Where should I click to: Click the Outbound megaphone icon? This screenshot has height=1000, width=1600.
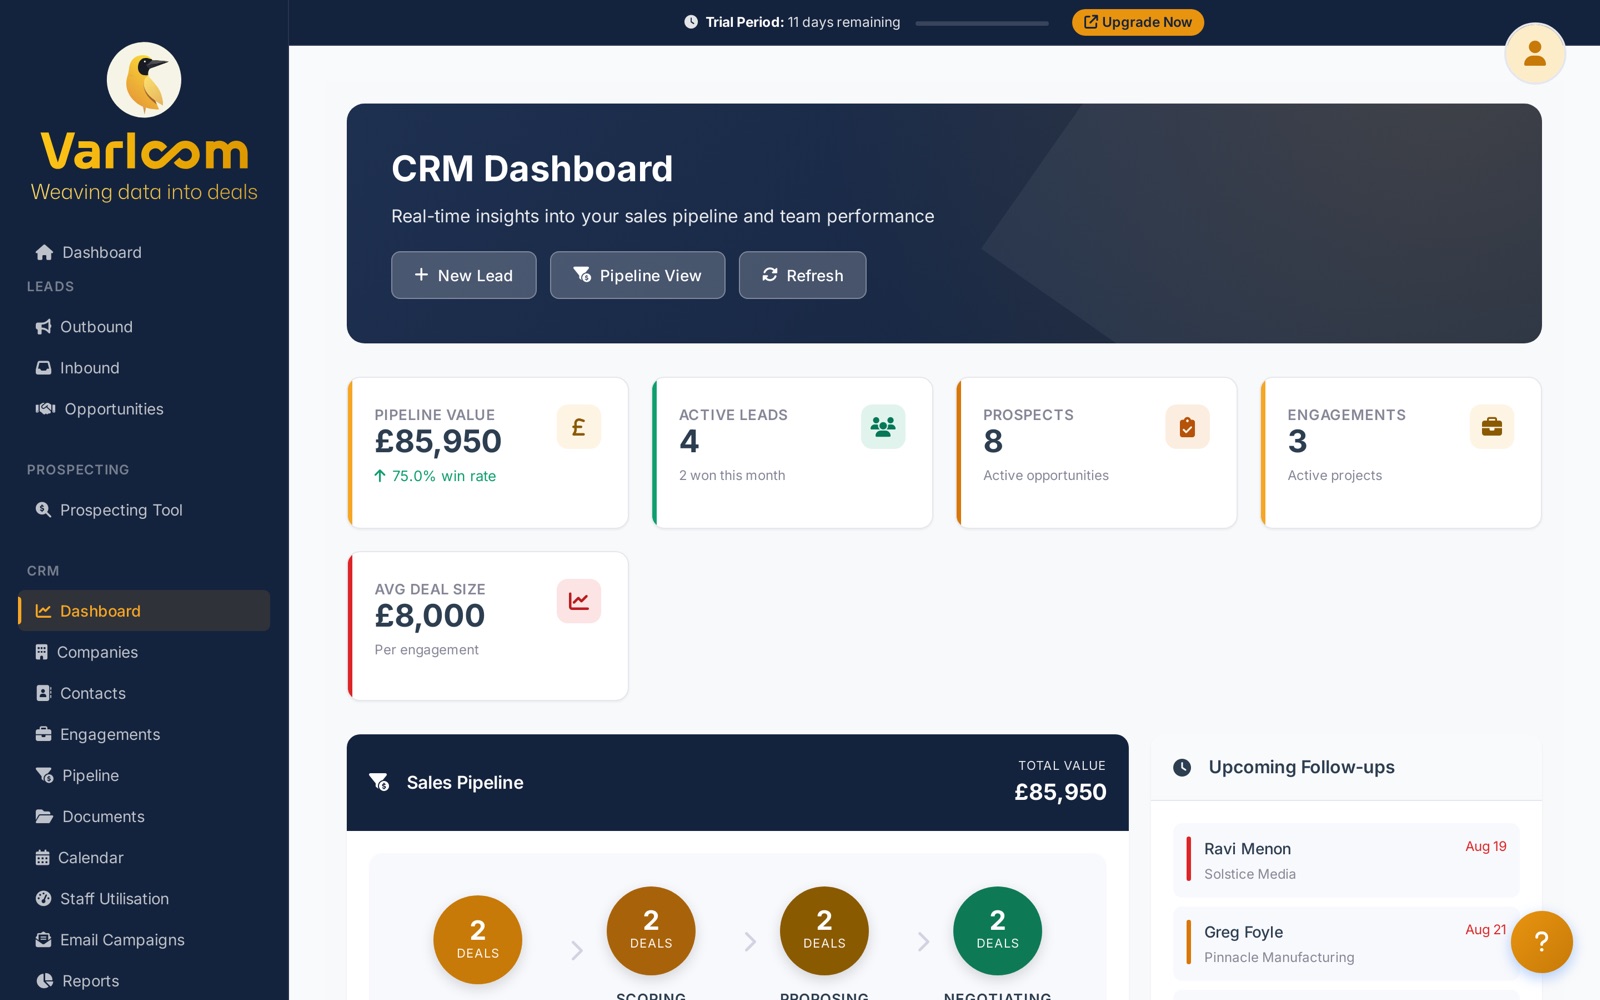43,326
